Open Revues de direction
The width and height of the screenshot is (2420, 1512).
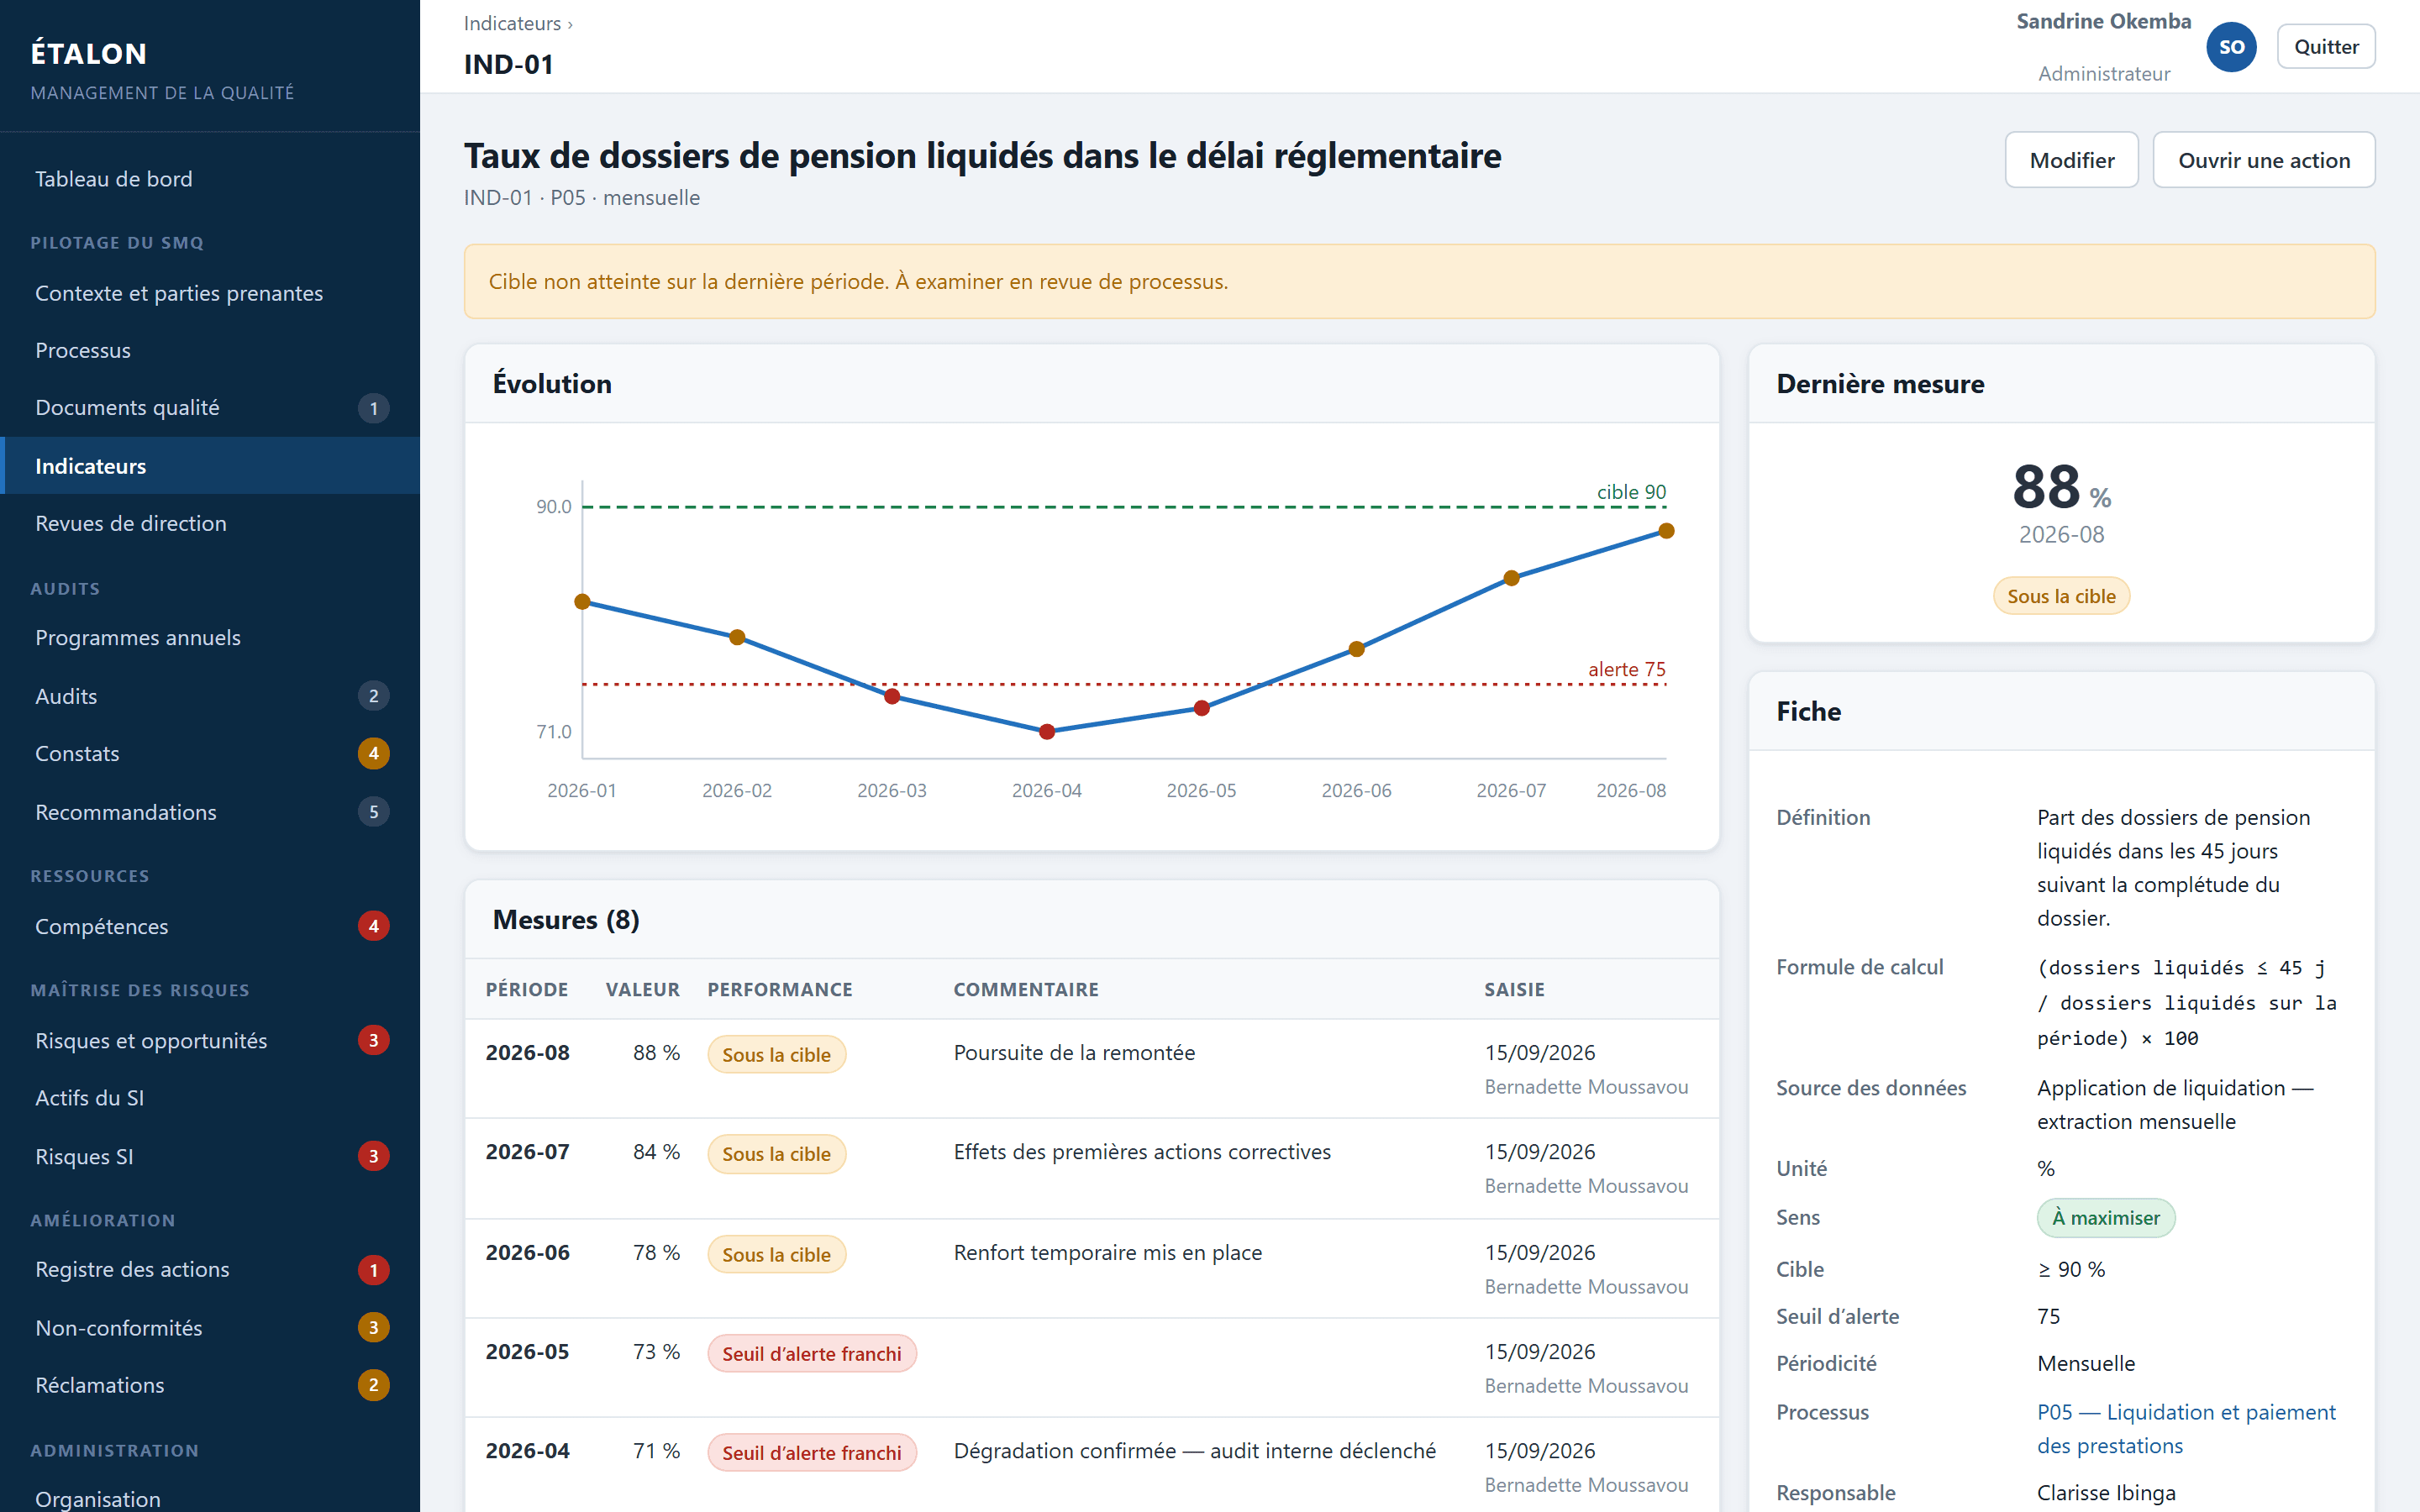pos(210,523)
